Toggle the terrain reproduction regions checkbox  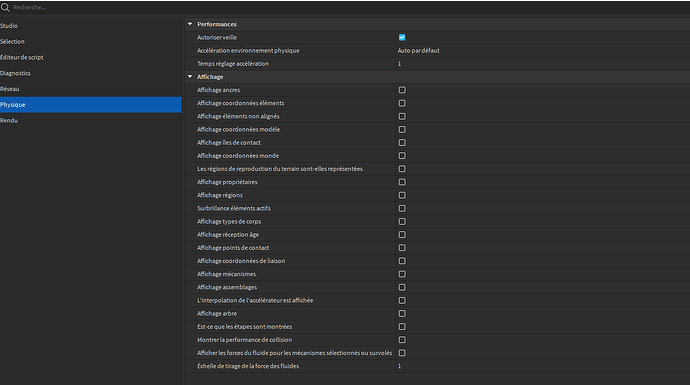402,169
